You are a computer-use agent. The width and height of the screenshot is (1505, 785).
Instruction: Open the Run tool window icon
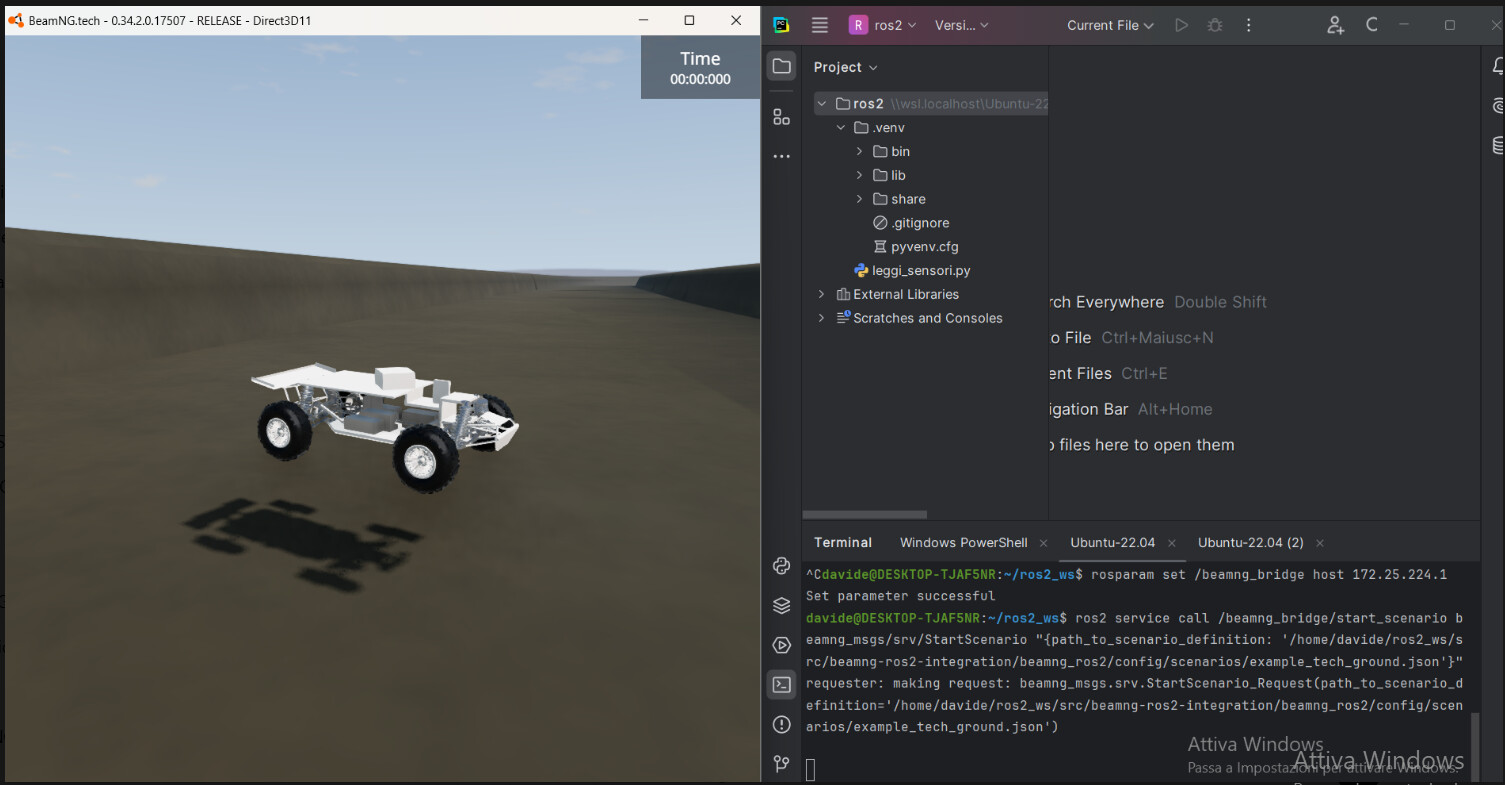point(782,645)
